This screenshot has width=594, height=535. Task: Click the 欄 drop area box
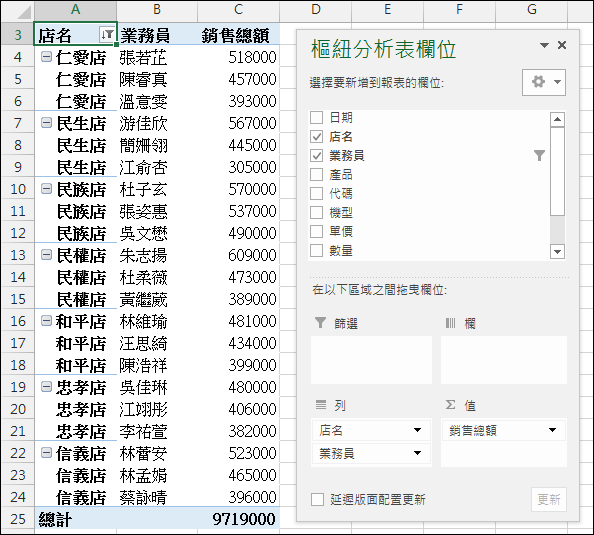[x=504, y=360]
